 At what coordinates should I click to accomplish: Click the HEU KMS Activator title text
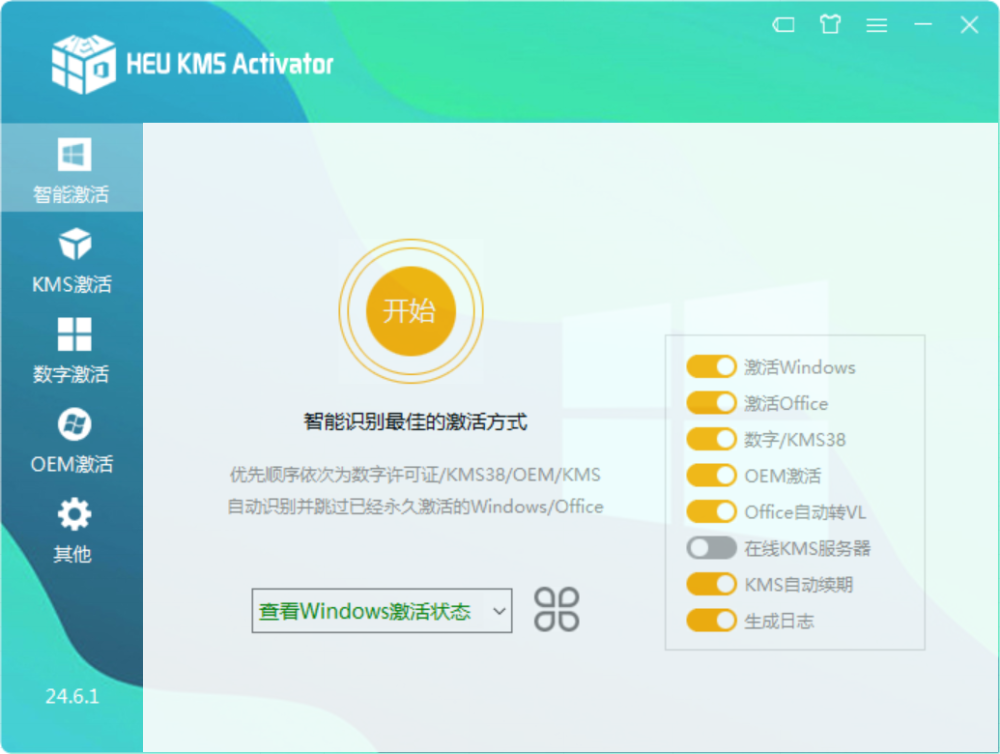230,64
